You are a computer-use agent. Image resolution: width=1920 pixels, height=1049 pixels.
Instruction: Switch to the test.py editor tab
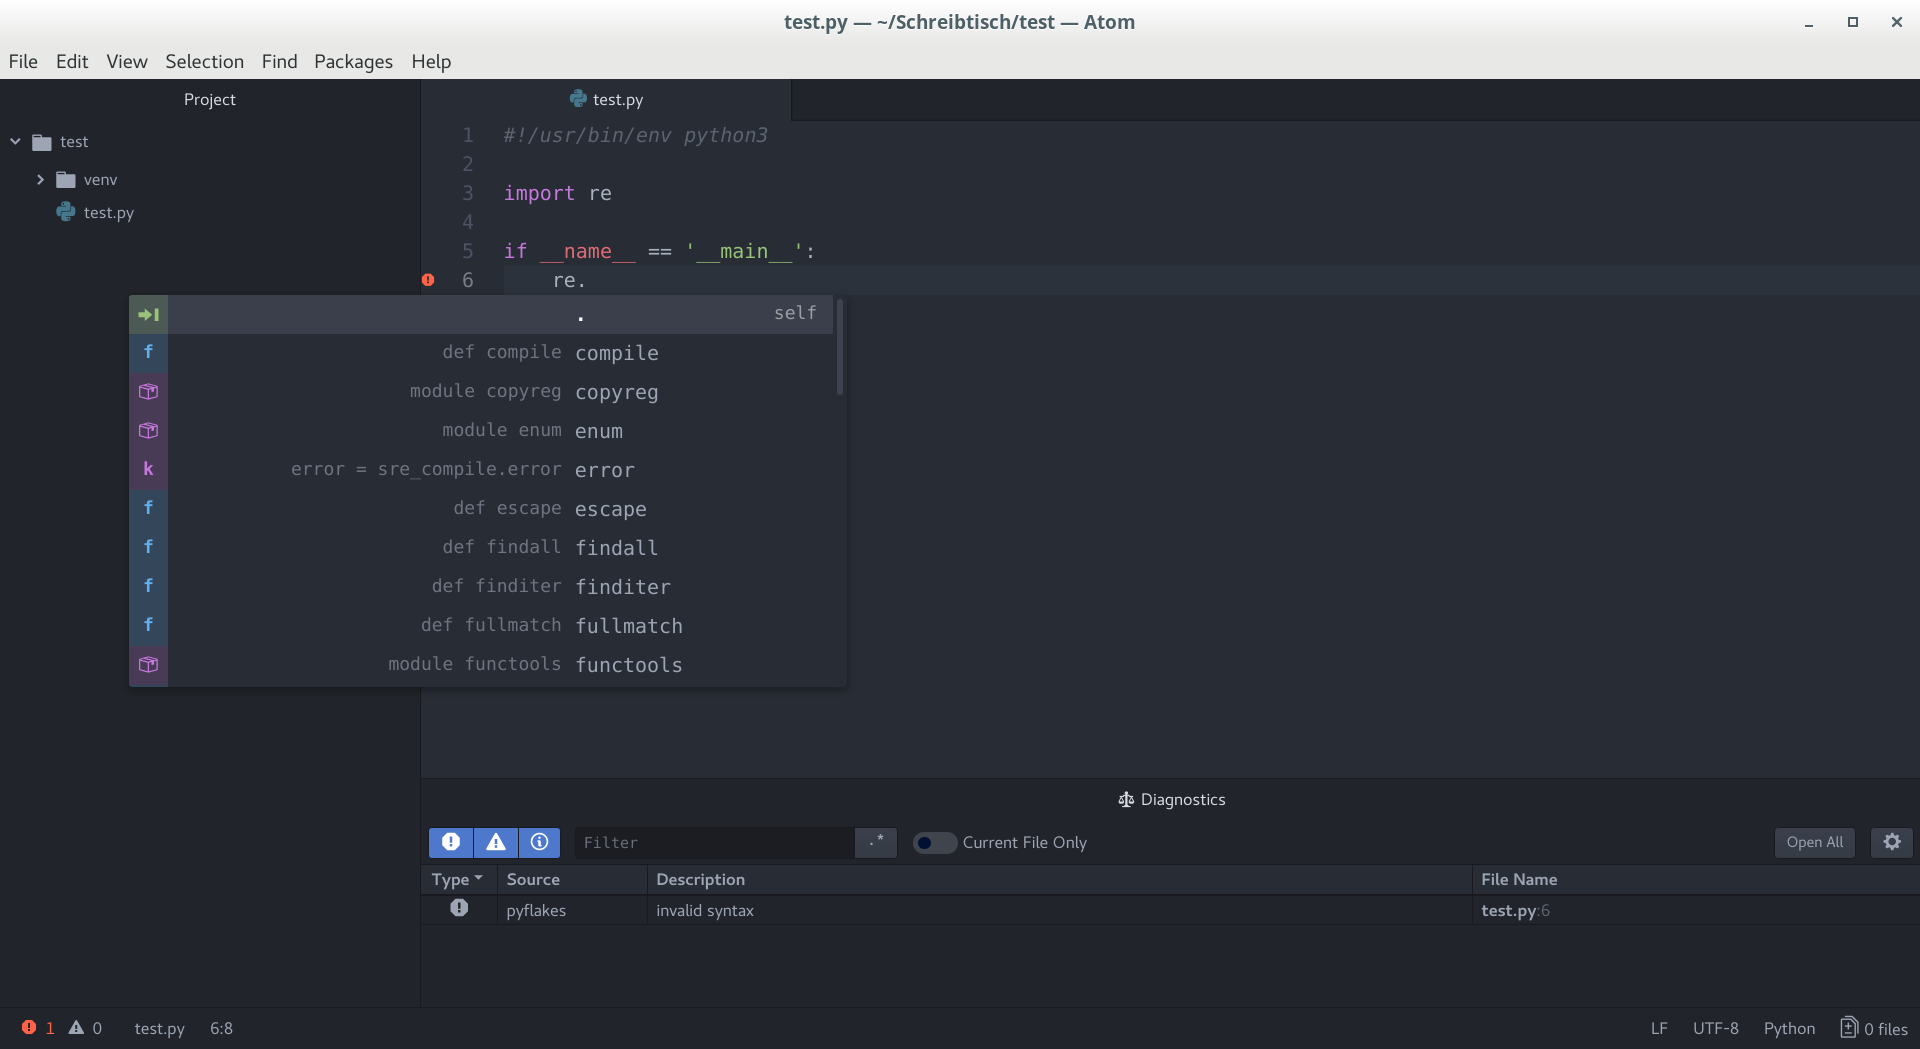coord(616,99)
